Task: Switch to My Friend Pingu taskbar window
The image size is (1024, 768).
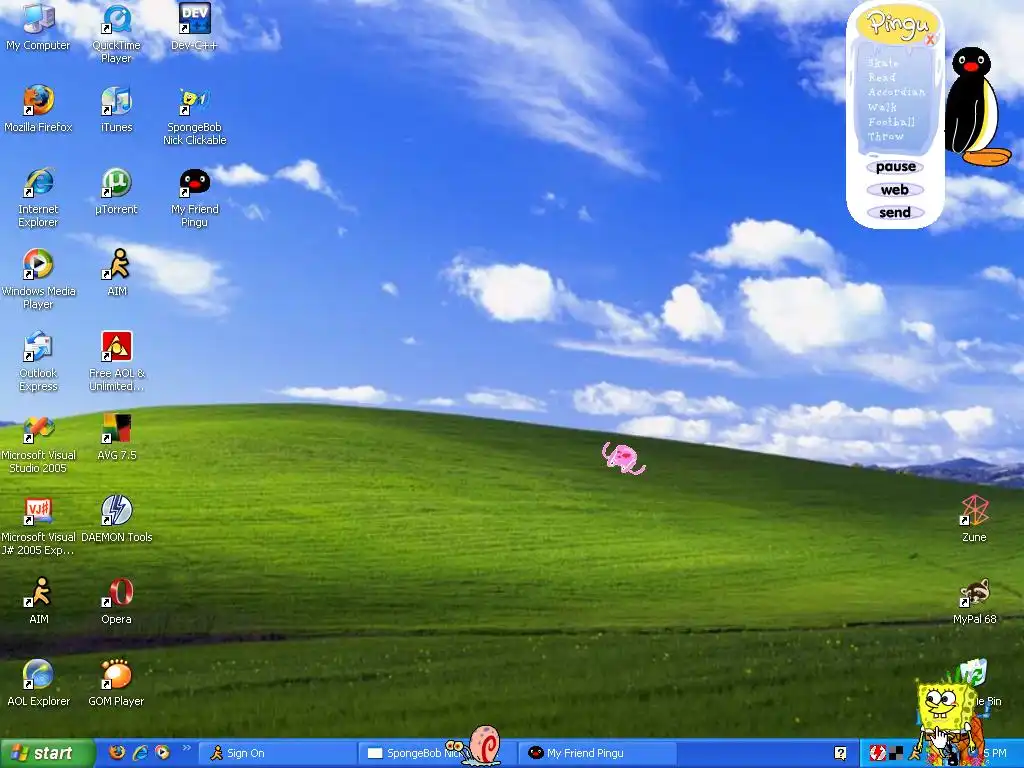Action: click(597, 753)
